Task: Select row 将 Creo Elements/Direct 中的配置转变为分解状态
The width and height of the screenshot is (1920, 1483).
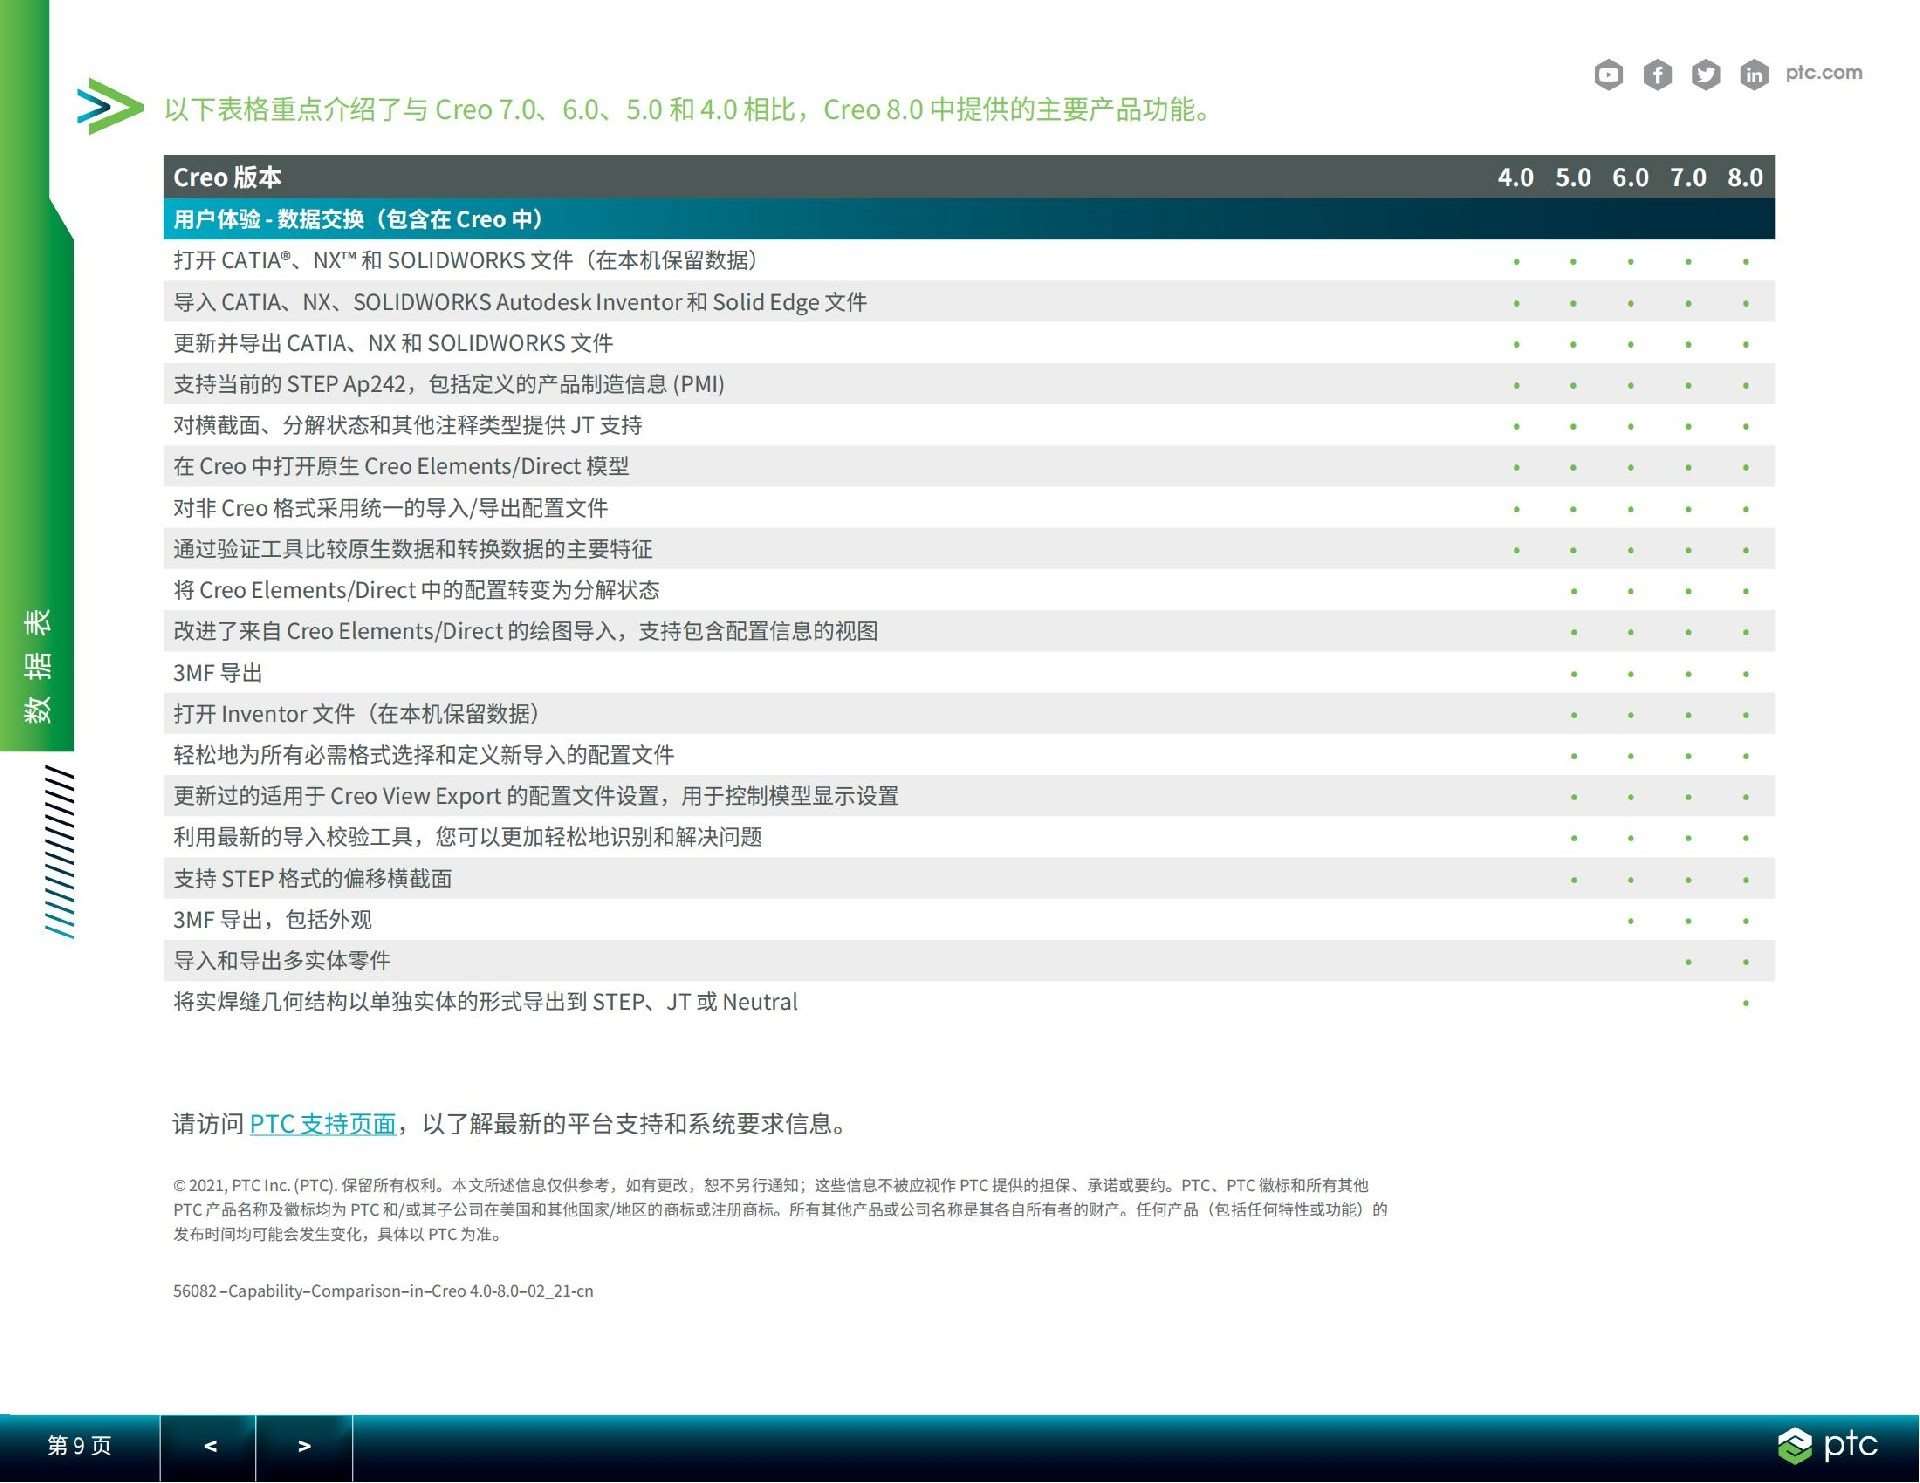Action: coord(969,590)
